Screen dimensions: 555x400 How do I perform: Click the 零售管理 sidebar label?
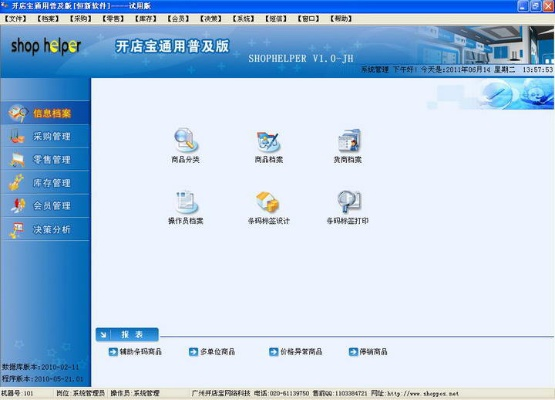52,160
